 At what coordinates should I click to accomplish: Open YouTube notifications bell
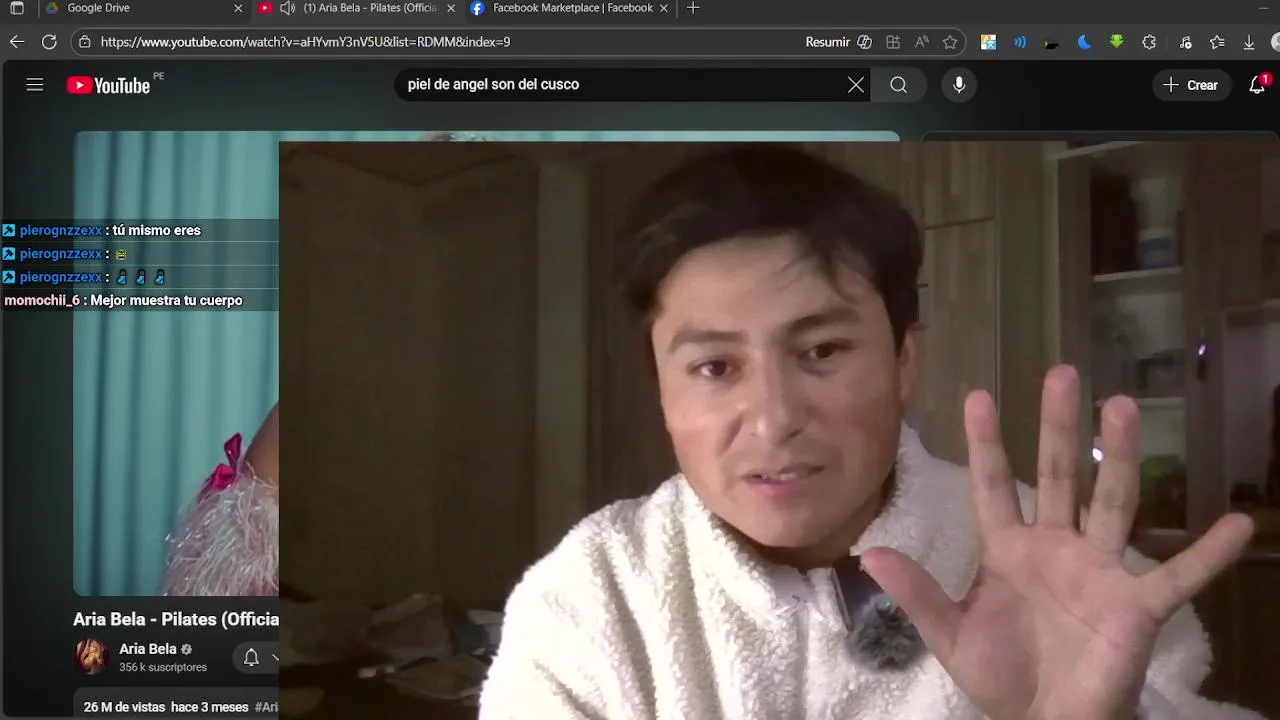coord(1258,85)
